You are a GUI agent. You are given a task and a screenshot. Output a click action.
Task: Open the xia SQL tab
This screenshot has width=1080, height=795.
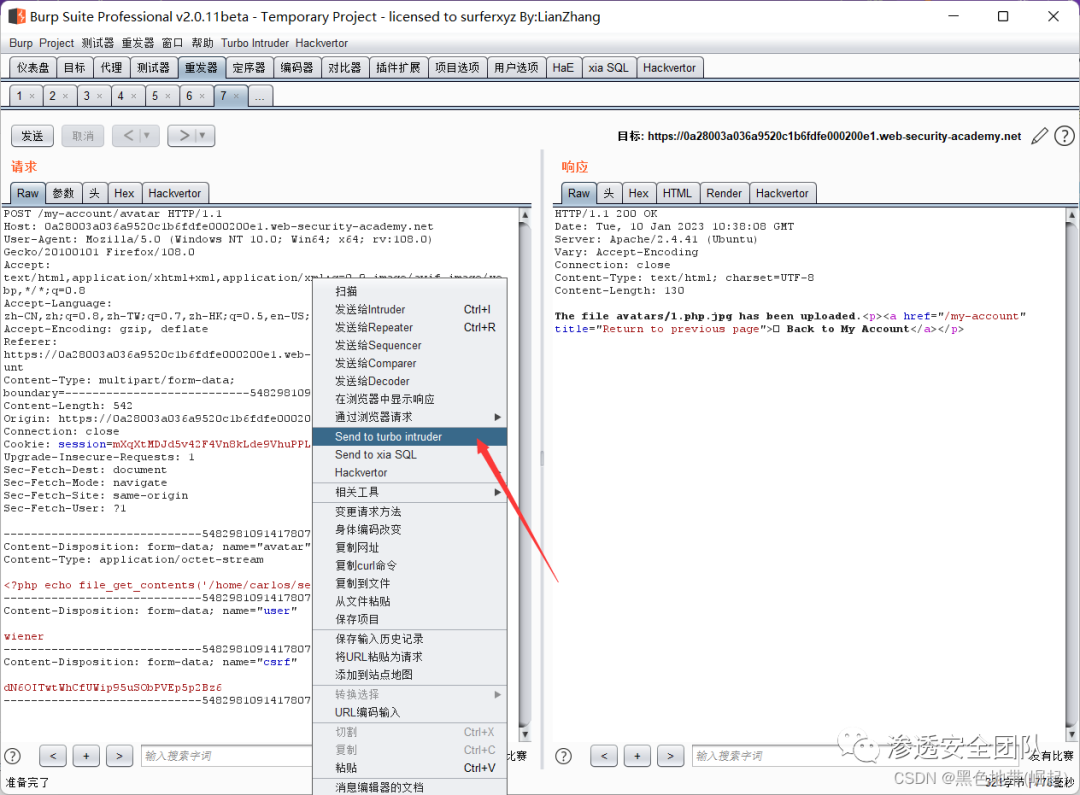608,68
